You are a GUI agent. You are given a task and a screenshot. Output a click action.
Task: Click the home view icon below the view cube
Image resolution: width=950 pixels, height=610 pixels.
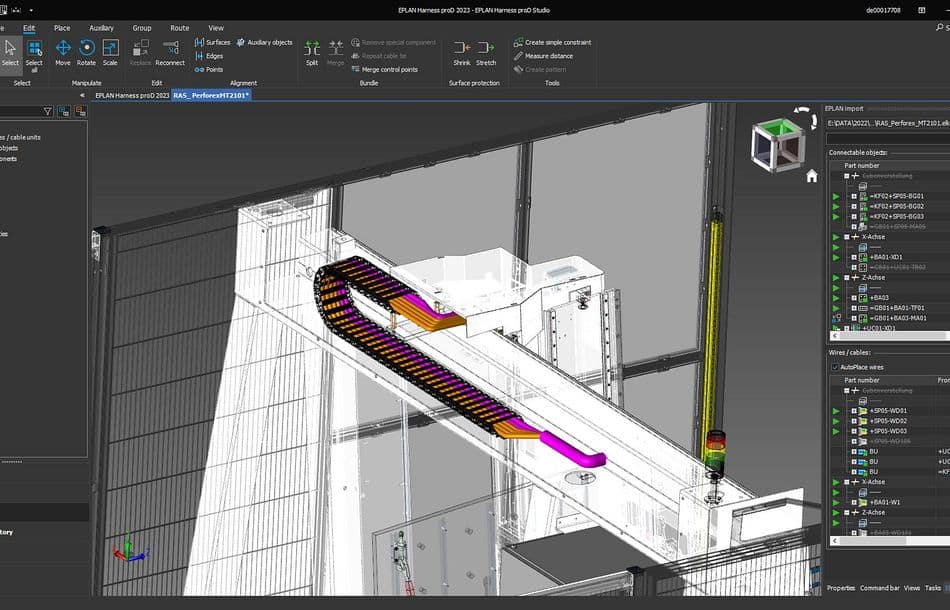(x=812, y=176)
